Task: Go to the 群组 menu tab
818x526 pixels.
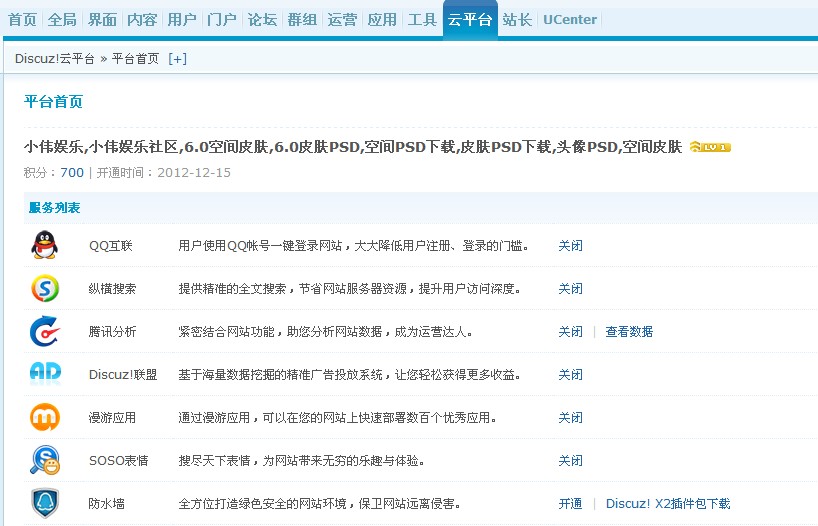Action: click(x=302, y=20)
